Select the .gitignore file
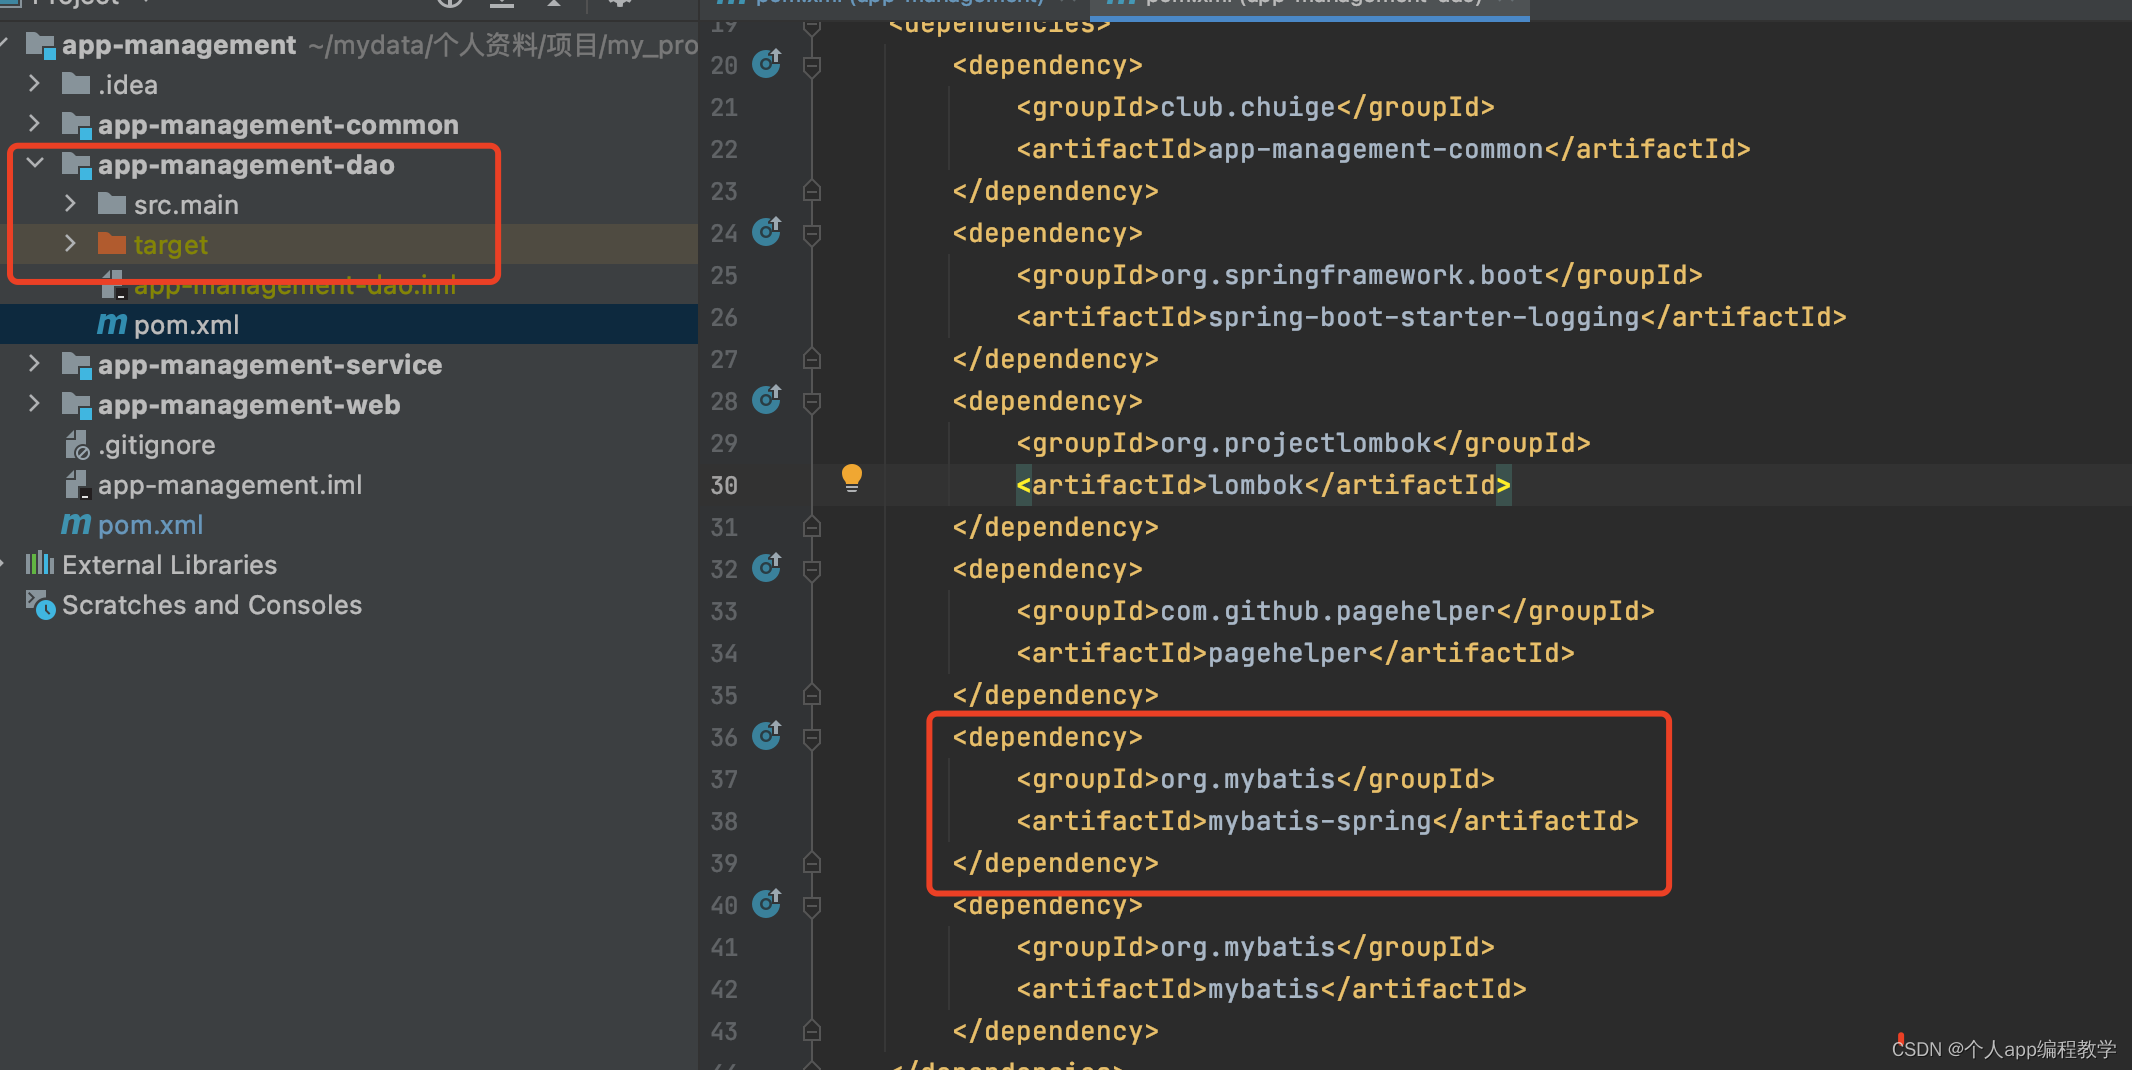Viewport: 2132px width, 1070px height. tap(349, 445)
